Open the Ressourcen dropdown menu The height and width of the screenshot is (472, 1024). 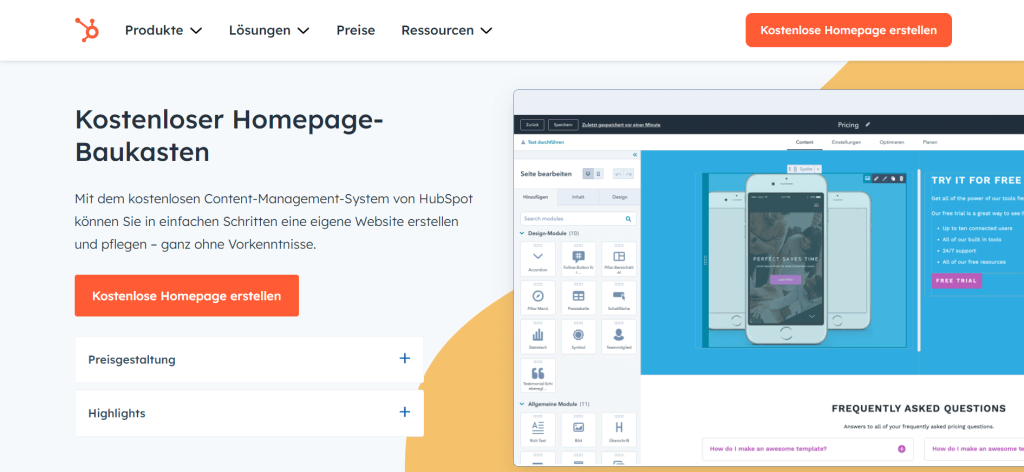pos(447,30)
